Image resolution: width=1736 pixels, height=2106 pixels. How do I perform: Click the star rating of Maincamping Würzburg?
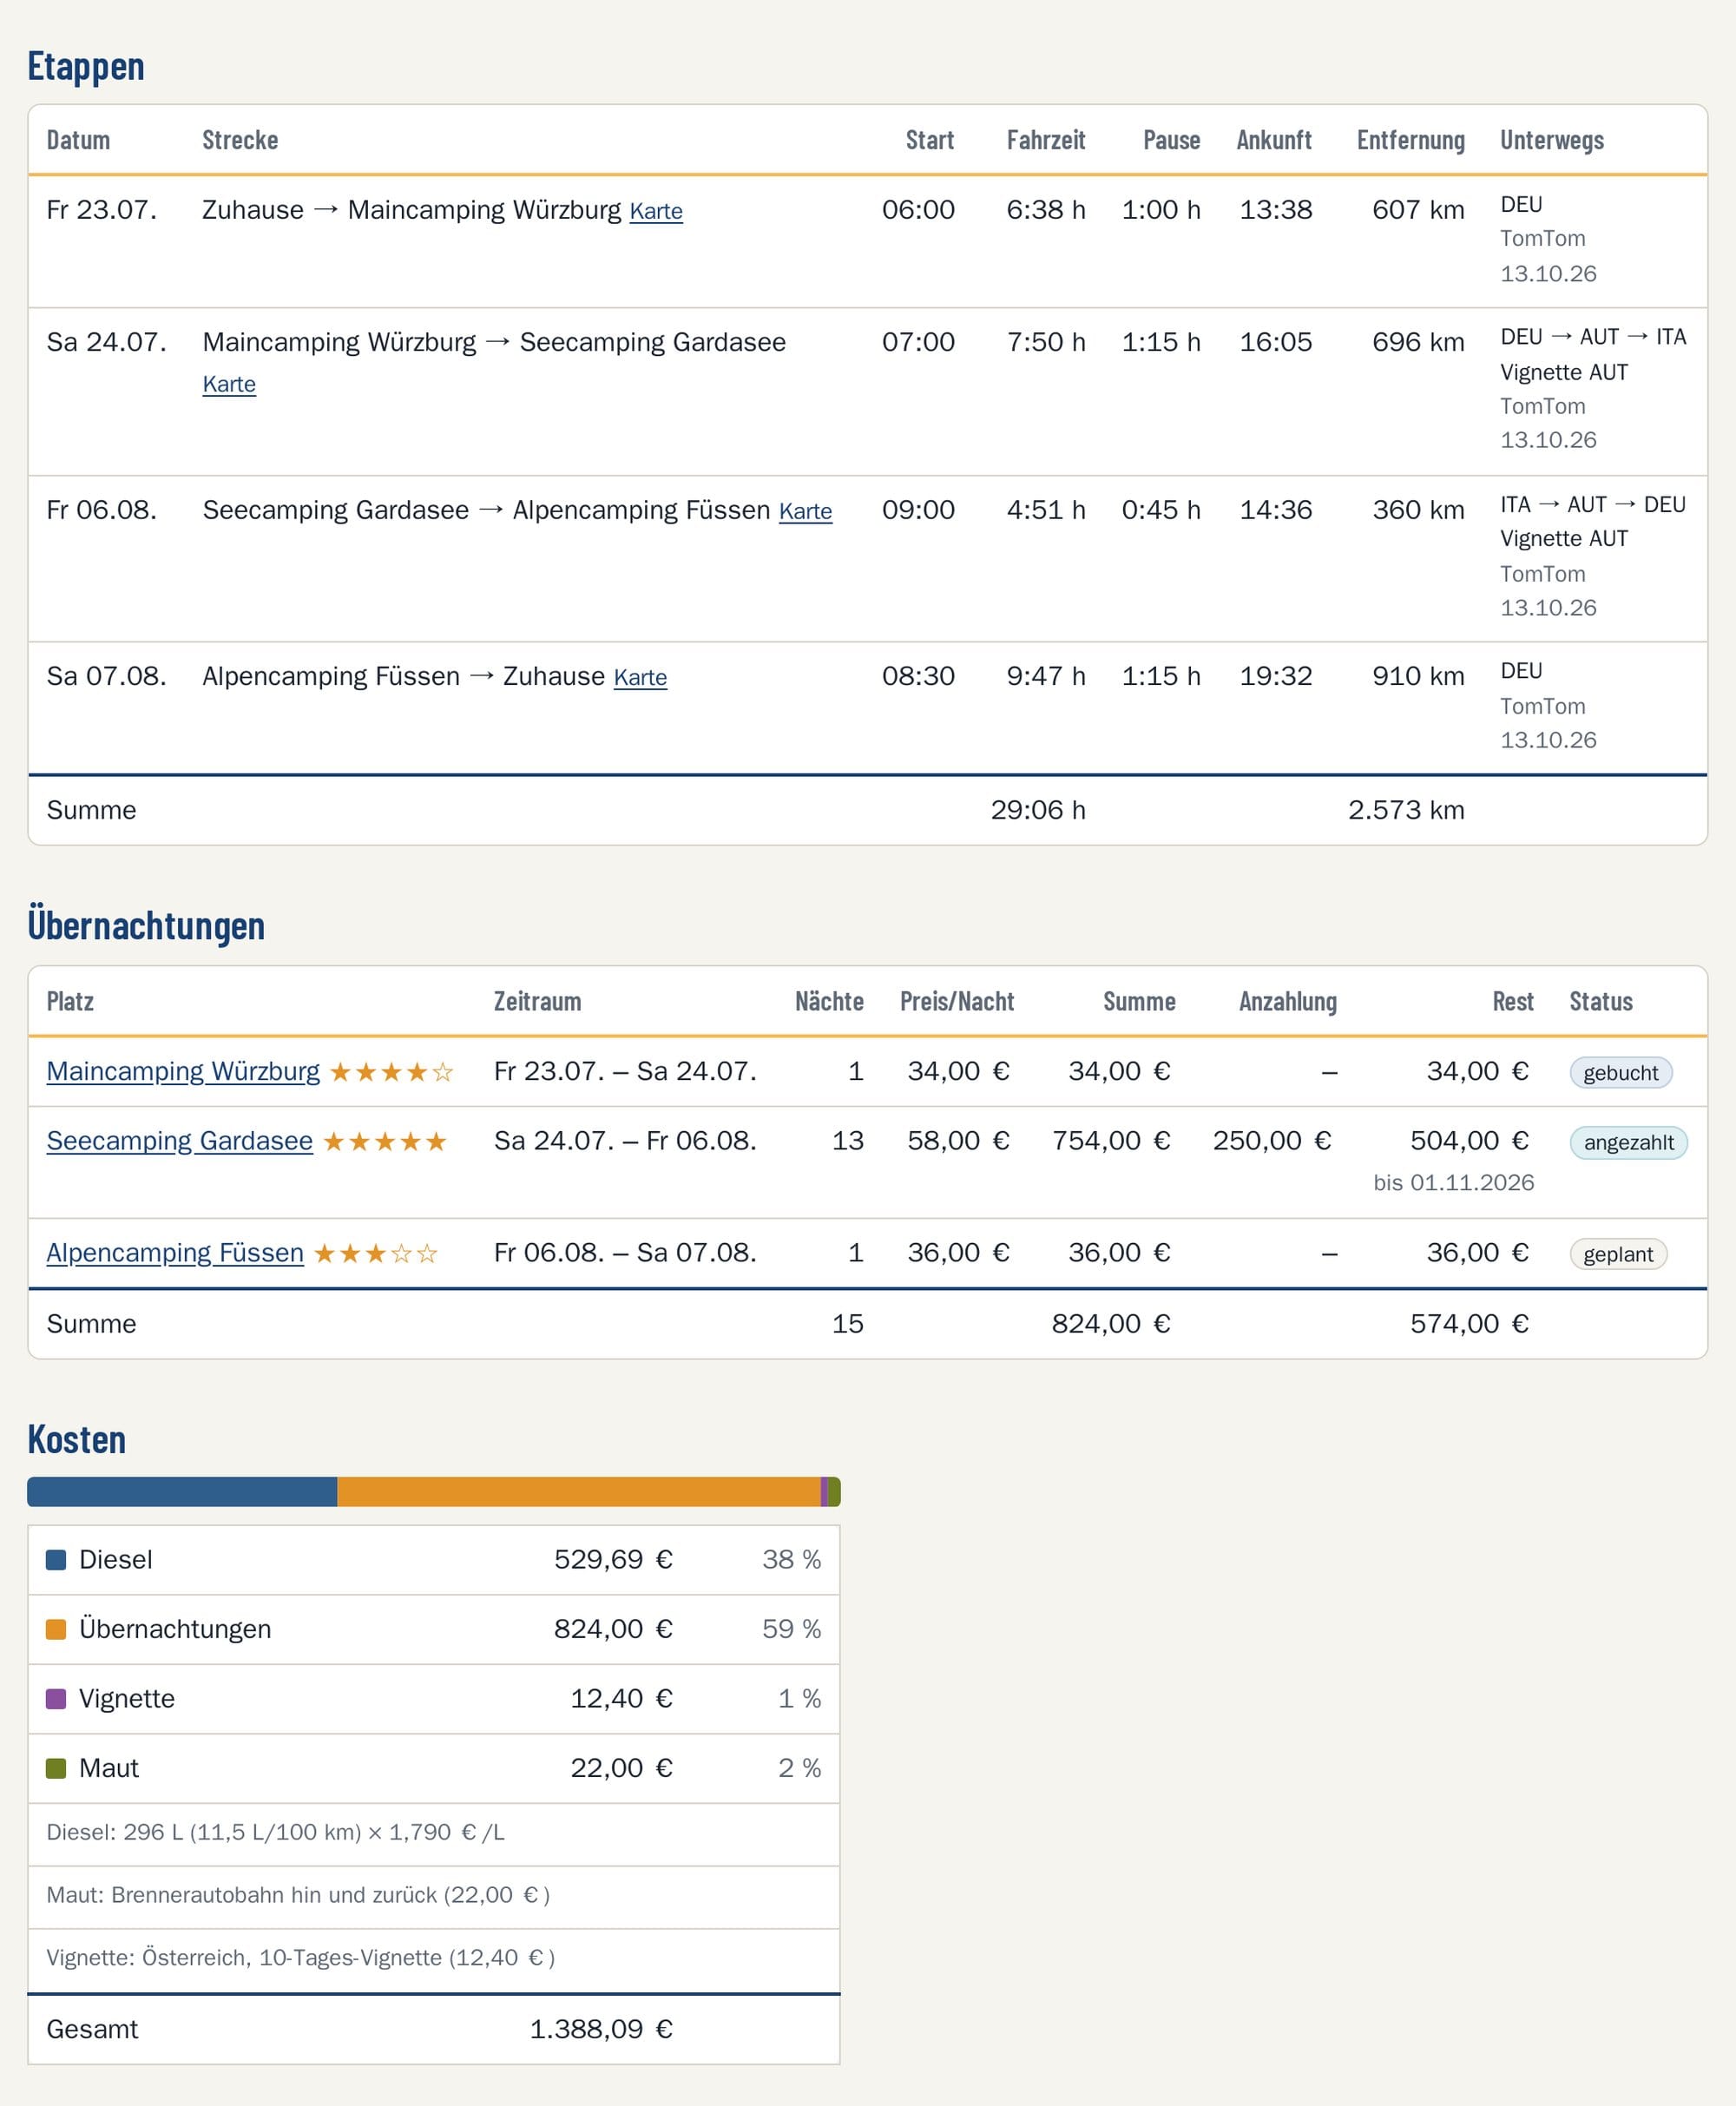pos(392,1072)
